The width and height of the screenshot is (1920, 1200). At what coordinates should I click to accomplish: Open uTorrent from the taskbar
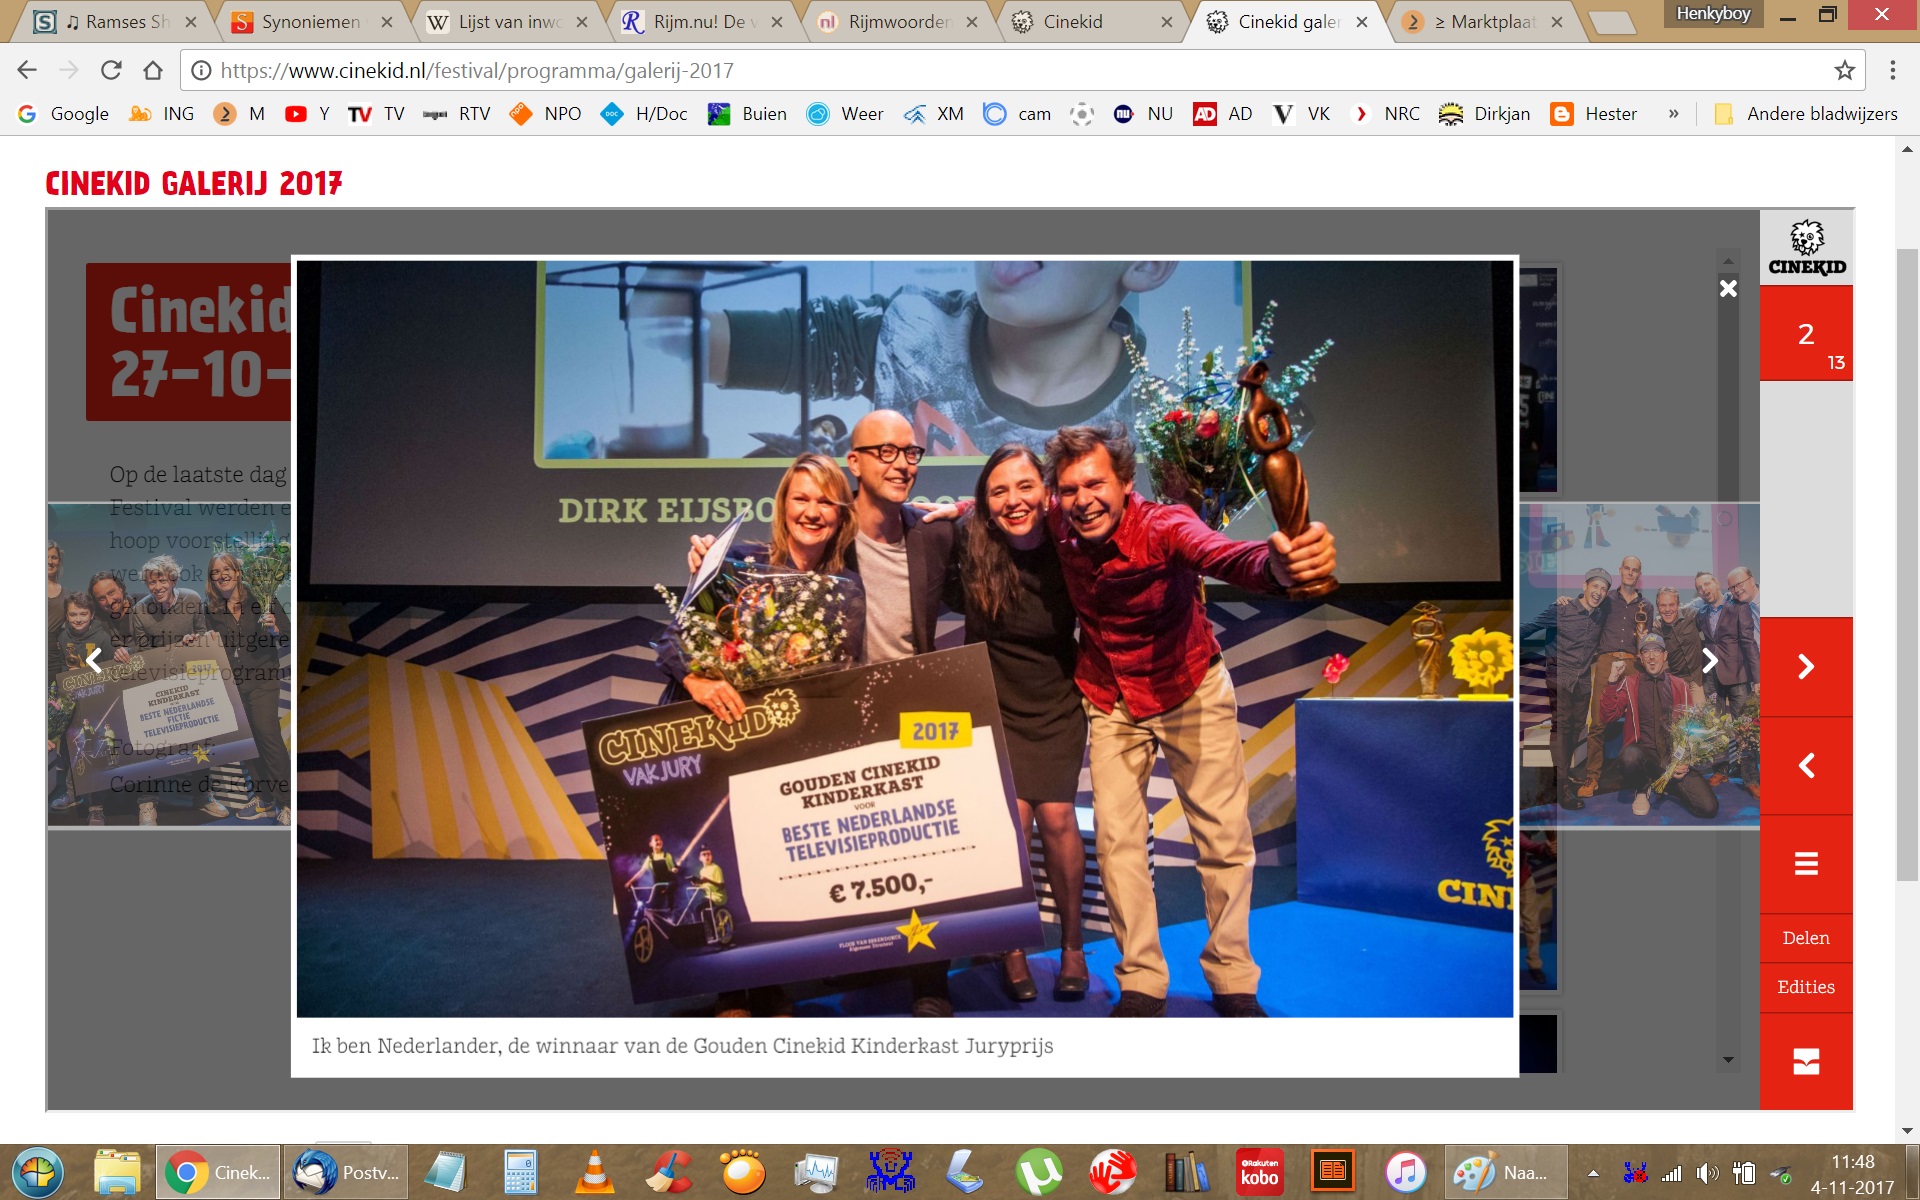pyautogui.click(x=1039, y=1172)
